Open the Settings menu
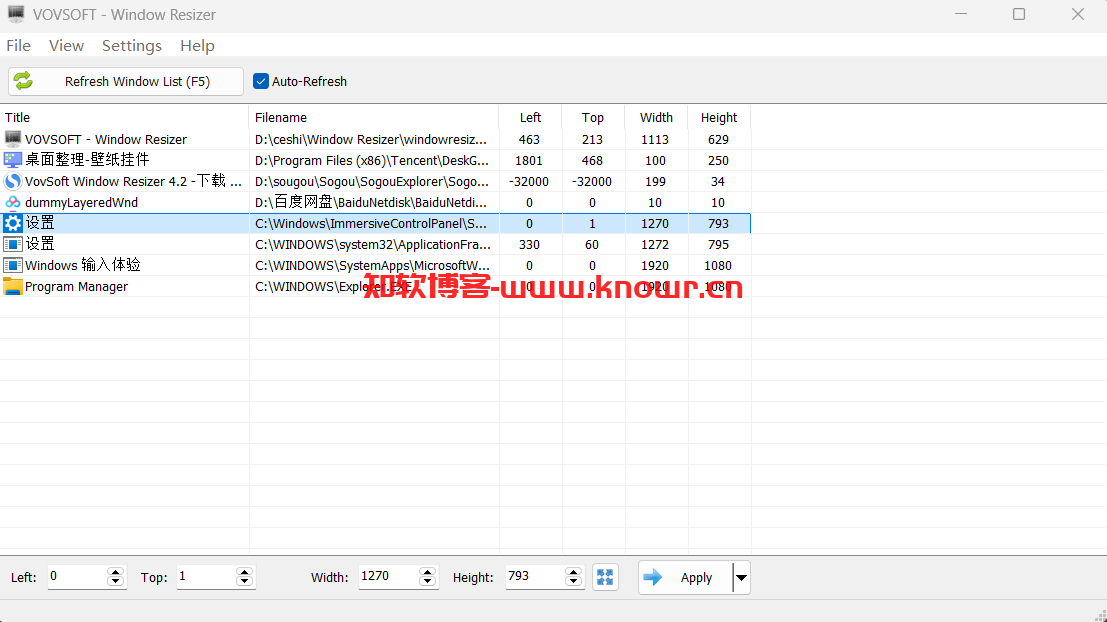Image resolution: width=1107 pixels, height=622 pixels. [132, 46]
